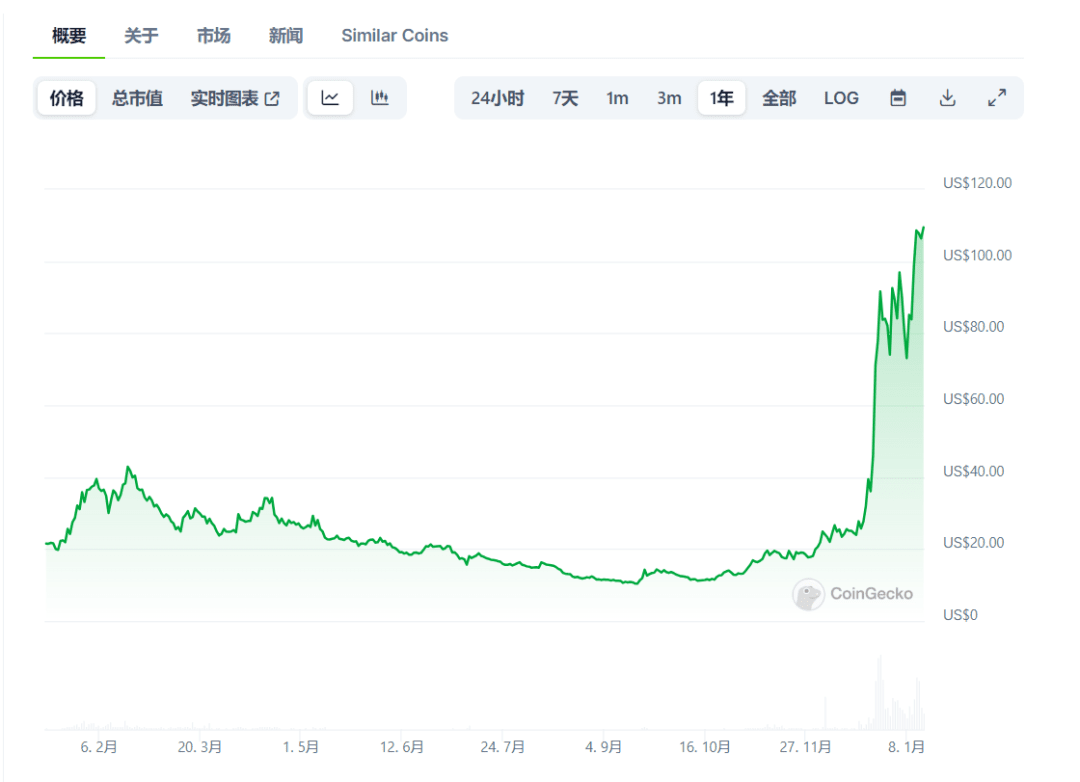Switch to the candlestick chart icon
This screenshot has height=782, width=1080.
click(379, 97)
